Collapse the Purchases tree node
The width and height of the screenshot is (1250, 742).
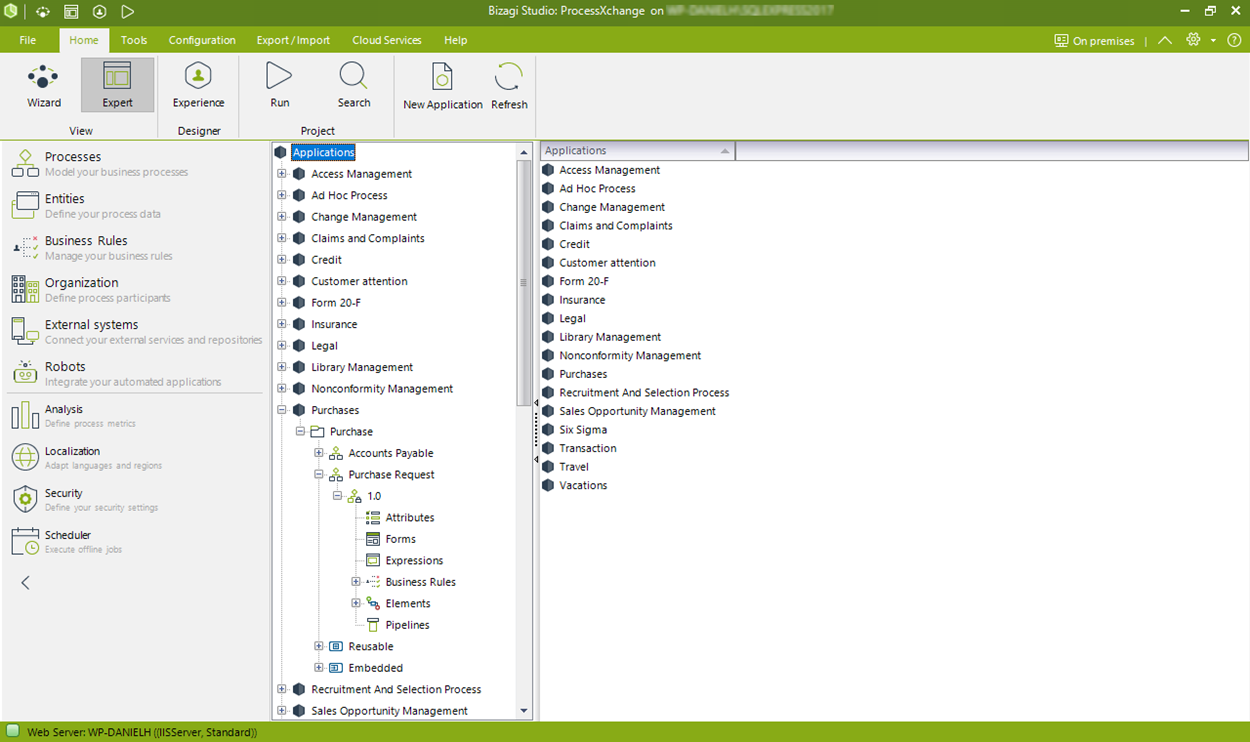[x=282, y=410]
